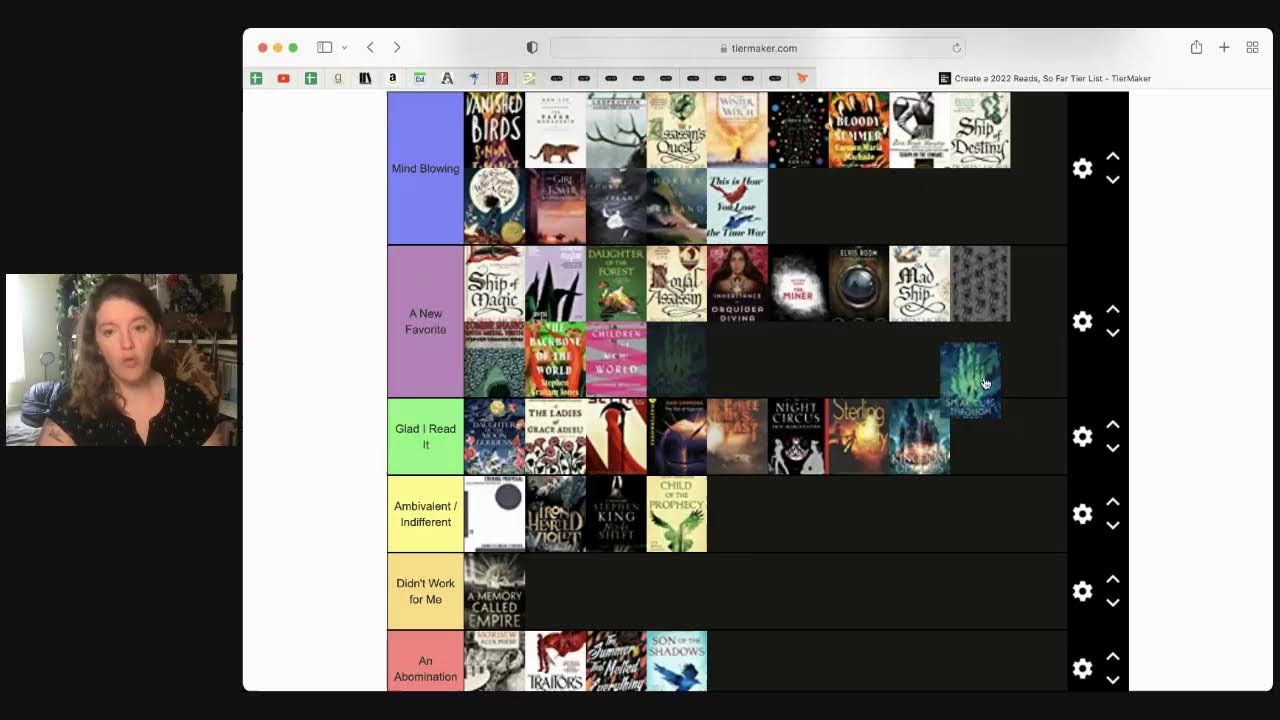Open settings gear for Mind Blowing tier
1280x720 pixels.
[1082, 168]
